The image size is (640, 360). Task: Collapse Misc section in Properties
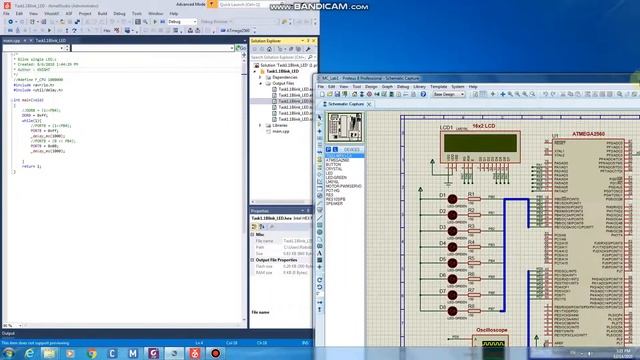(x=253, y=235)
